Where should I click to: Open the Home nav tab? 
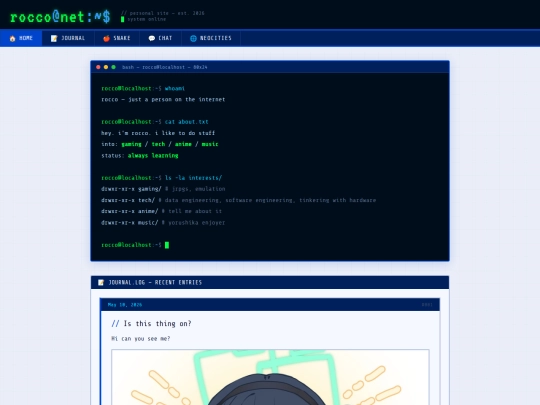[x=21, y=38]
